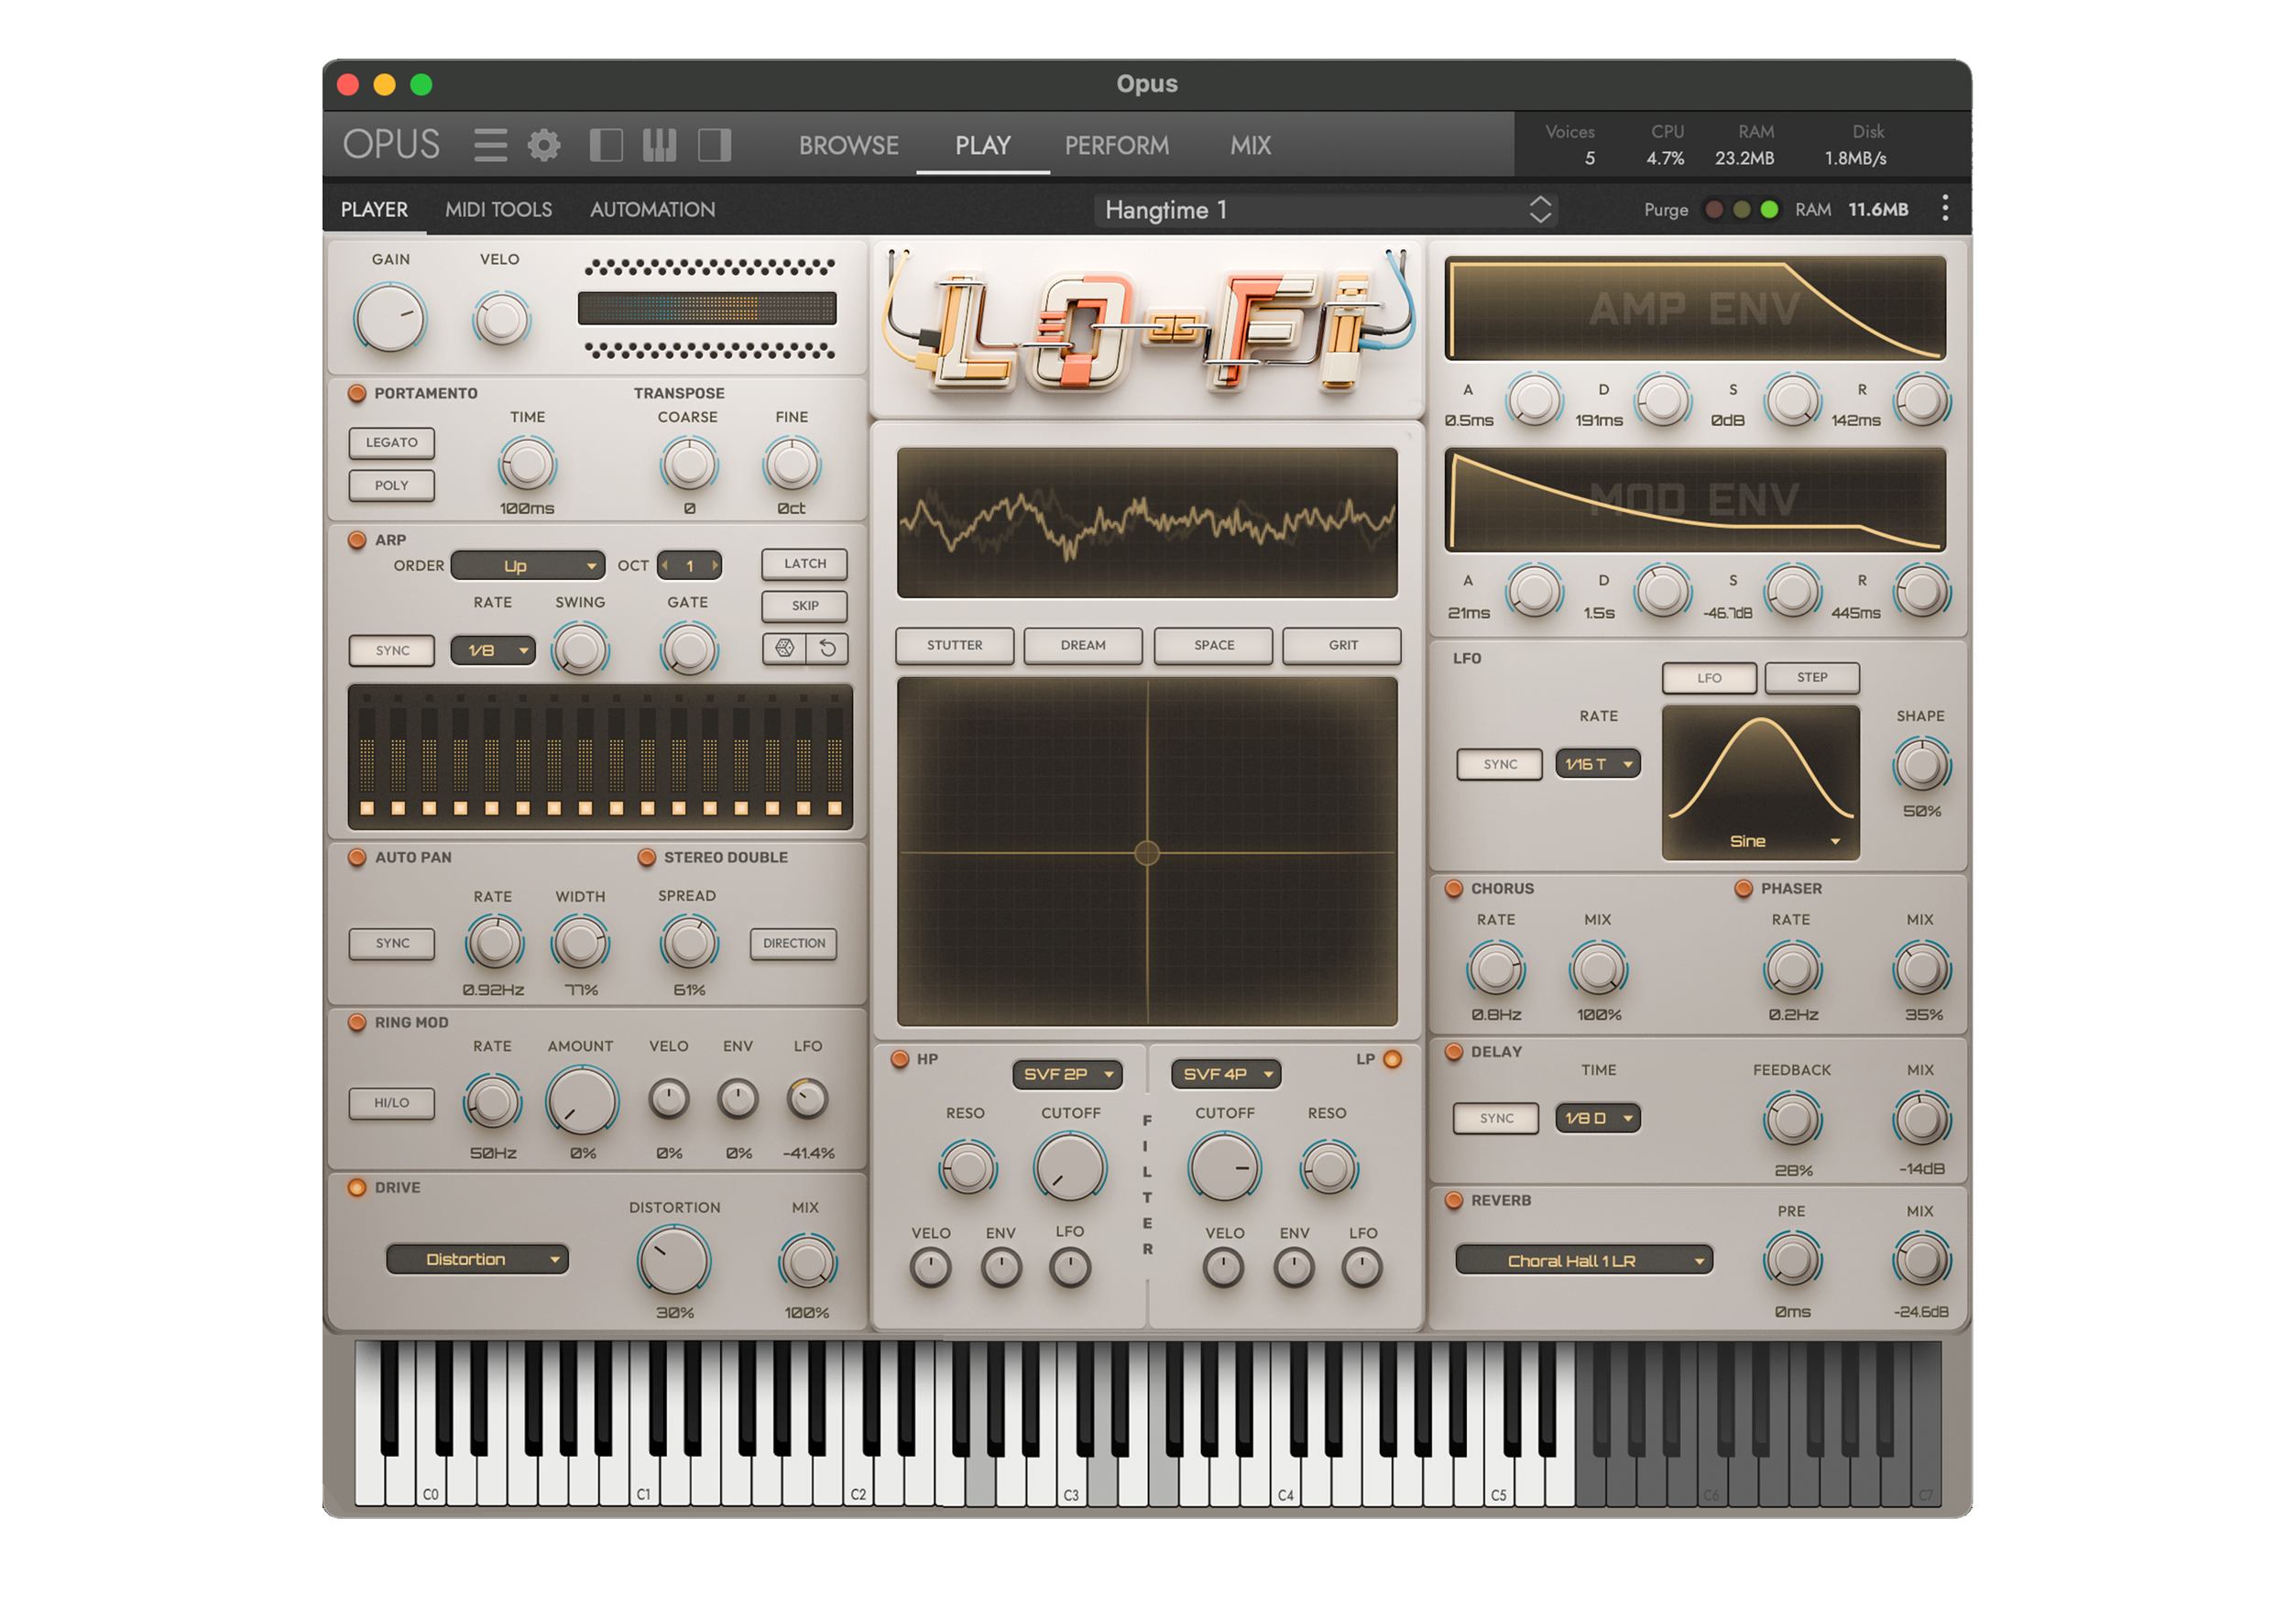Click the LFO Shape knob

point(1921,766)
